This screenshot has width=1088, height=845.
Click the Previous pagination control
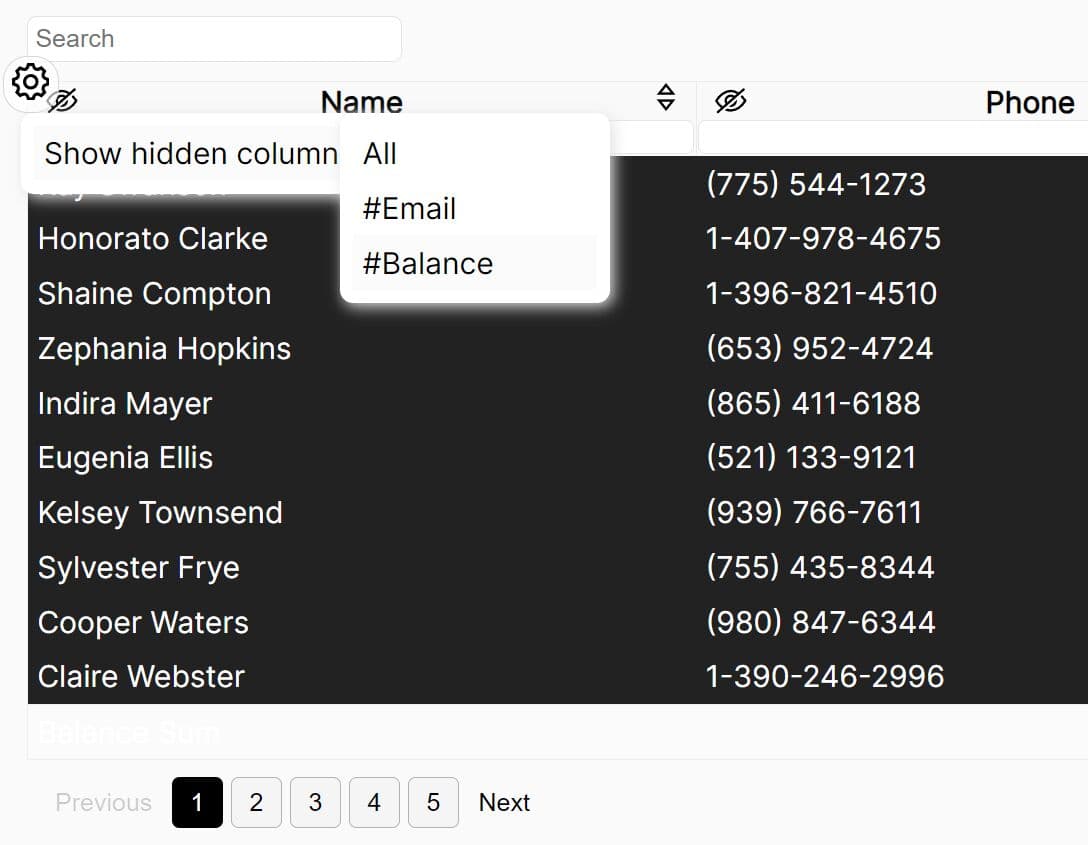tap(103, 802)
